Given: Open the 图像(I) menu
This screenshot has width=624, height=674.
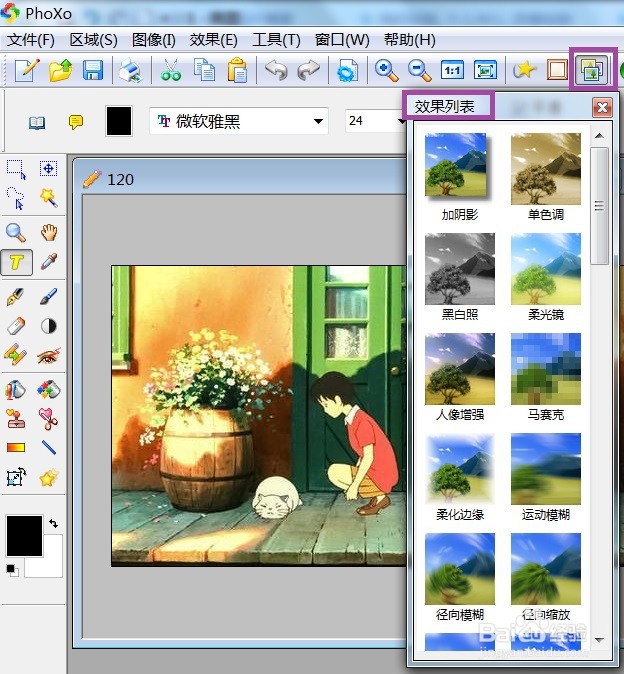Looking at the screenshot, I should [x=153, y=40].
